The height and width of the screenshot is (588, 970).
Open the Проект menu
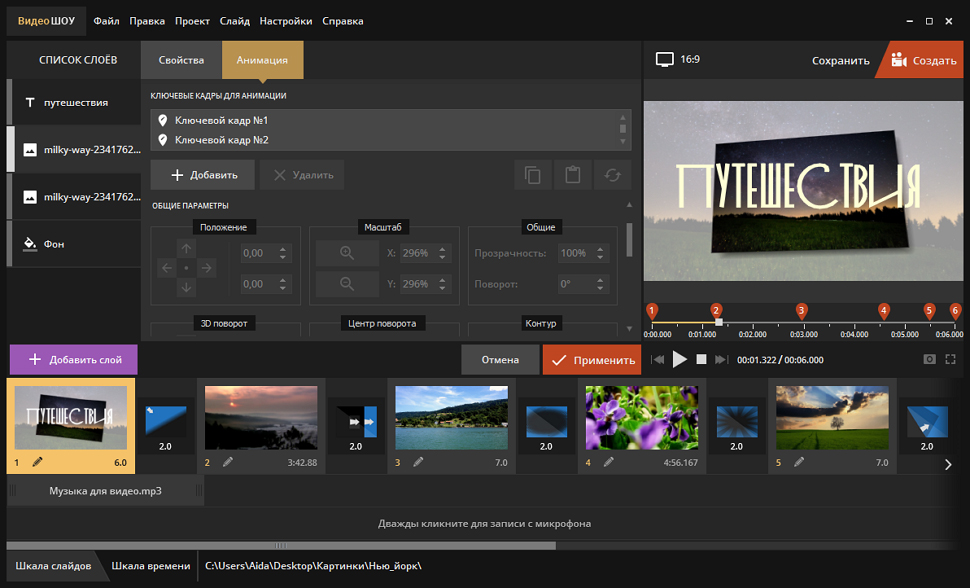tap(192, 21)
